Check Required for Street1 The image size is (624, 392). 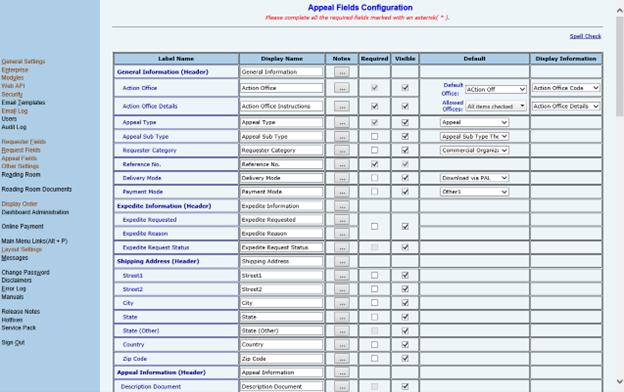click(x=374, y=275)
